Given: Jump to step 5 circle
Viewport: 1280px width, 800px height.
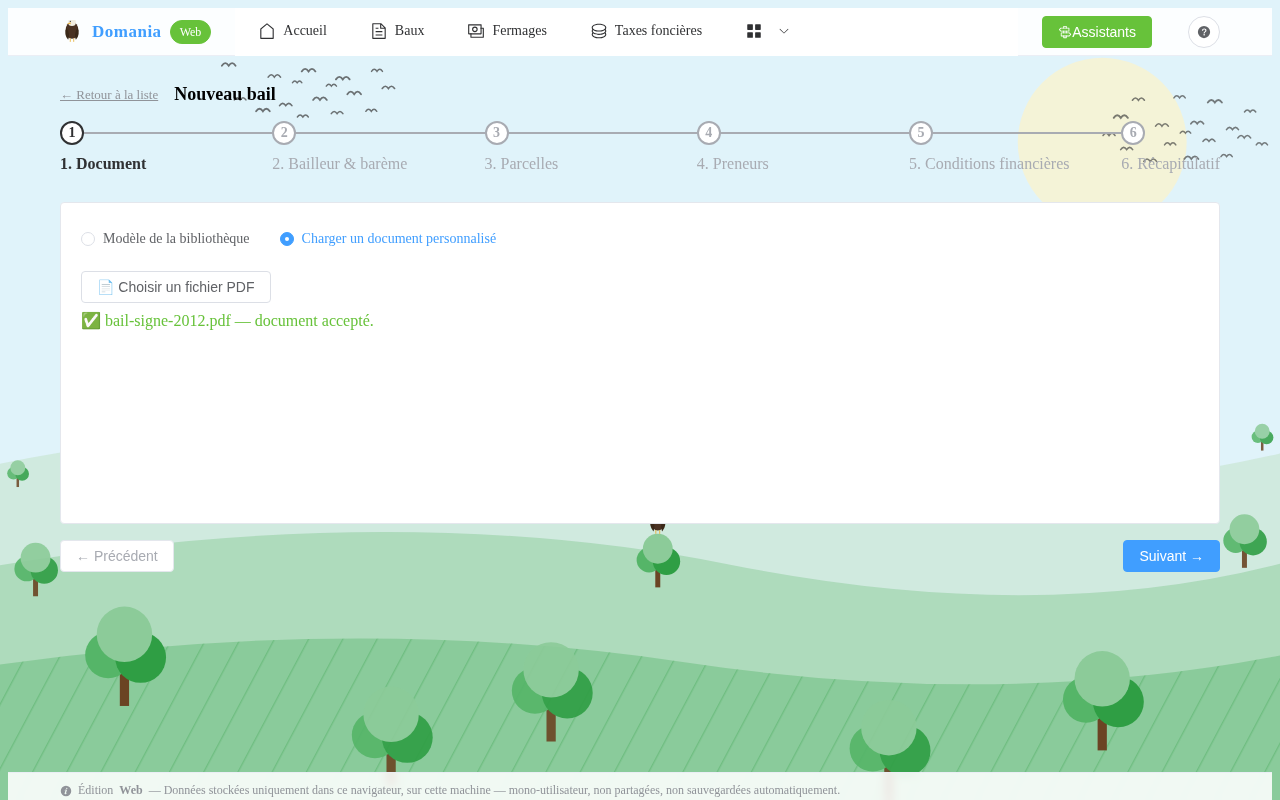Looking at the screenshot, I should coord(921,133).
